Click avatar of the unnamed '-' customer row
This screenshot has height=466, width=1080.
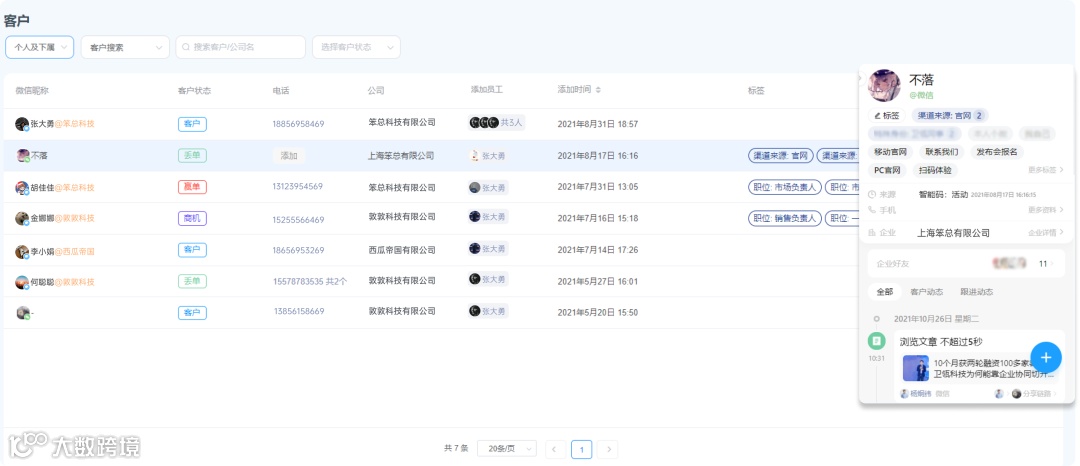click(x=23, y=313)
